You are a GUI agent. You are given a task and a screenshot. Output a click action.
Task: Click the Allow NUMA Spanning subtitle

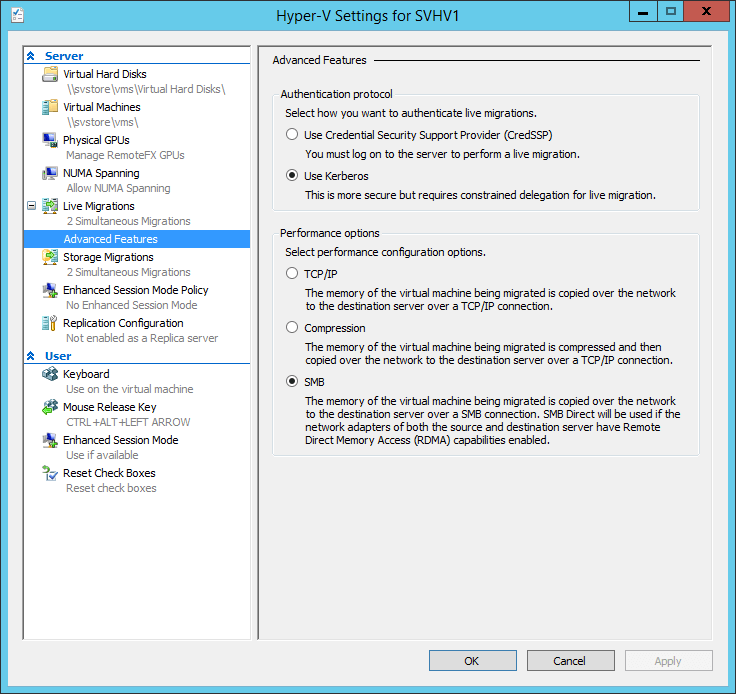118,188
